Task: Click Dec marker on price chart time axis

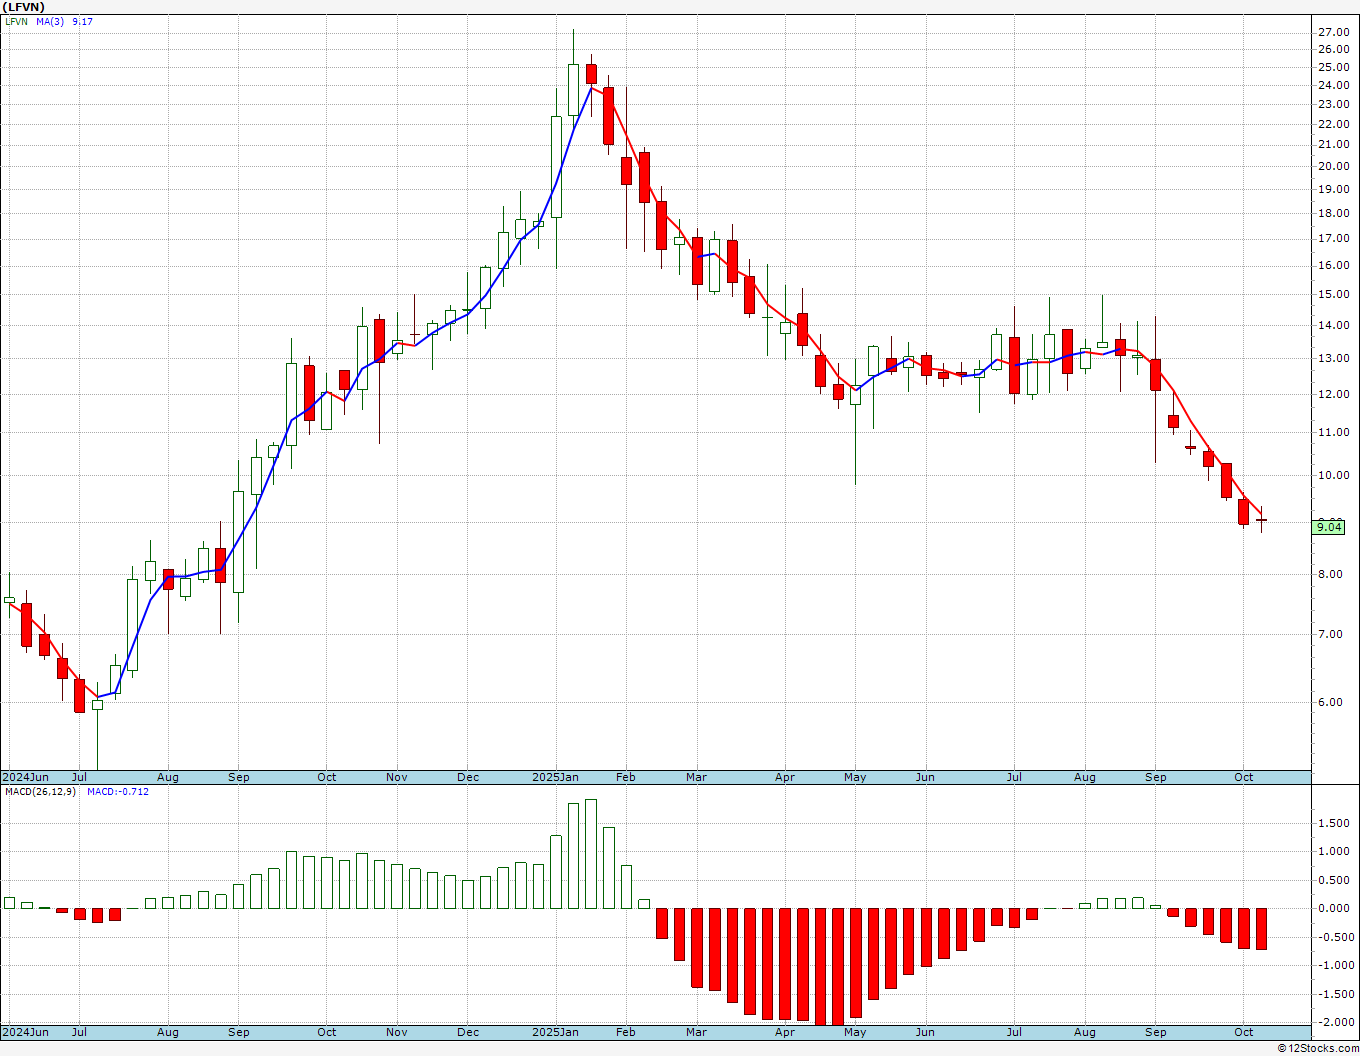Action: pyautogui.click(x=467, y=777)
